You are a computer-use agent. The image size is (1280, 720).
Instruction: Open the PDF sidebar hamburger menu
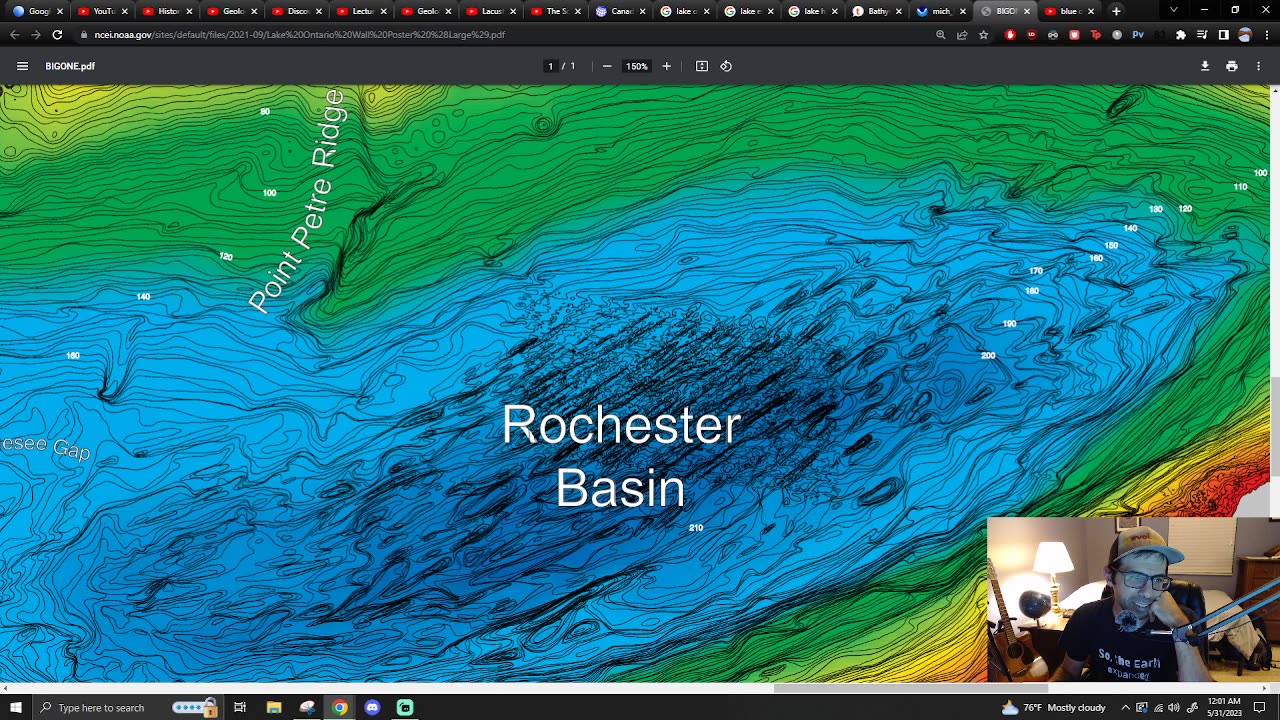[x=22, y=66]
